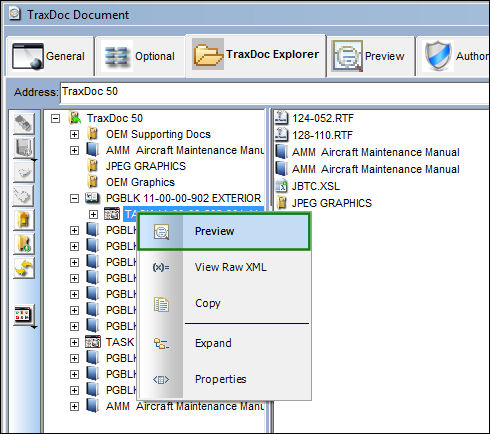Click the TraxDoc Explorer open-folder icon
Image resolution: width=490 pixels, height=434 pixels.
[207, 54]
